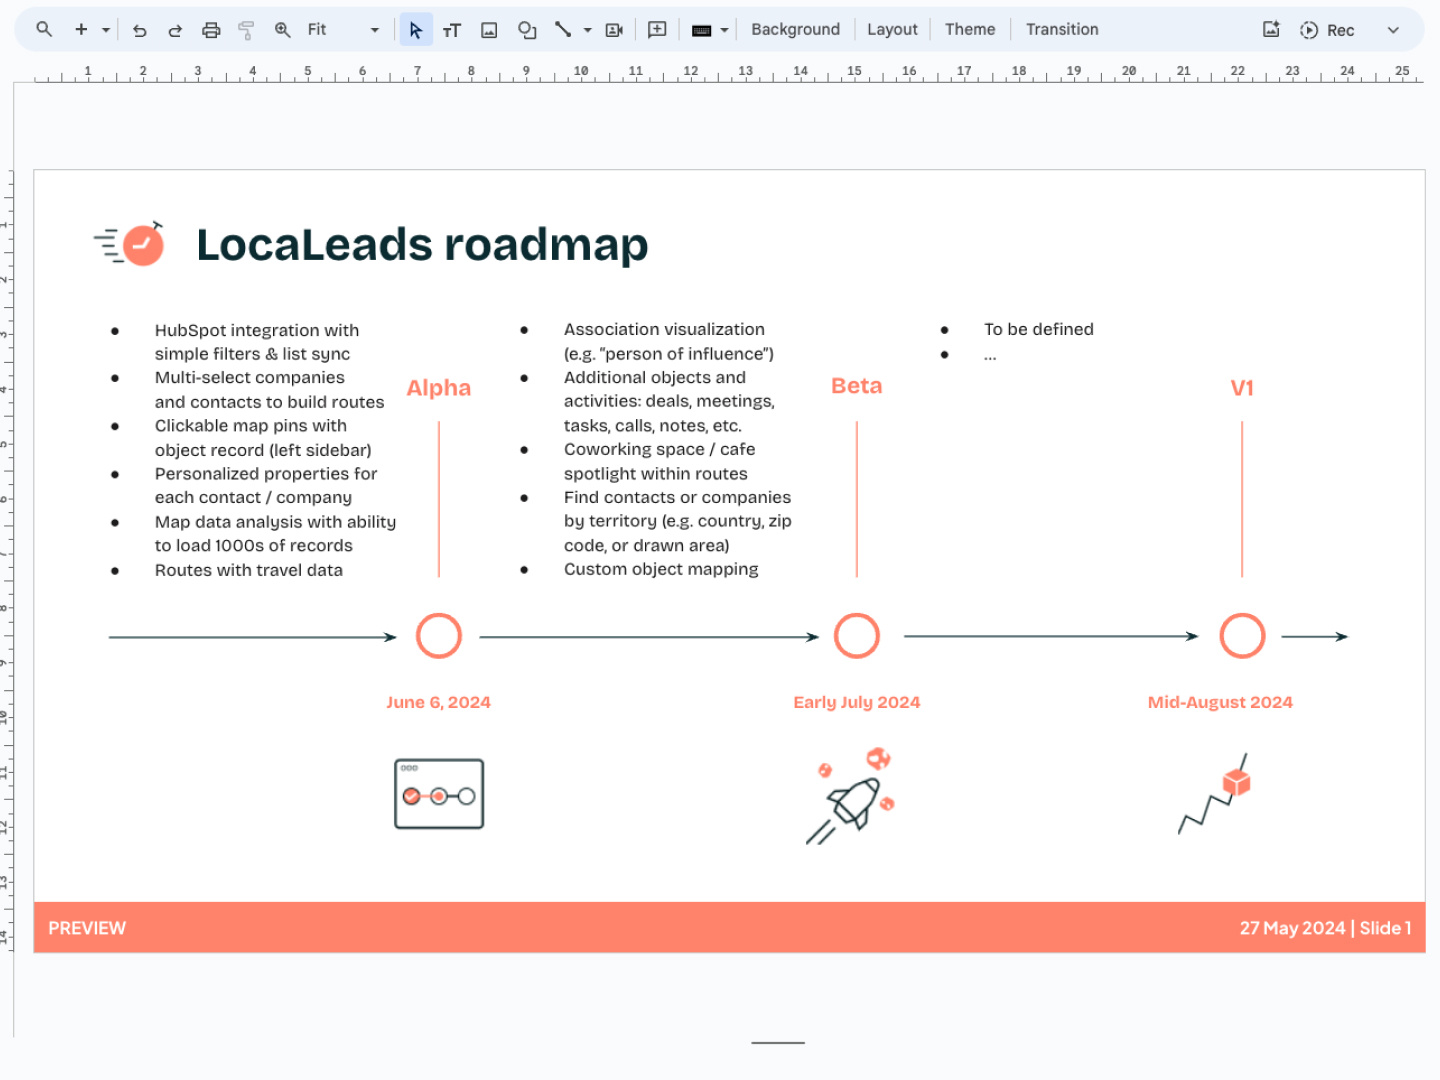Select the progress steps window illustration
This screenshot has width=1440, height=1080.
click(439, 794)
